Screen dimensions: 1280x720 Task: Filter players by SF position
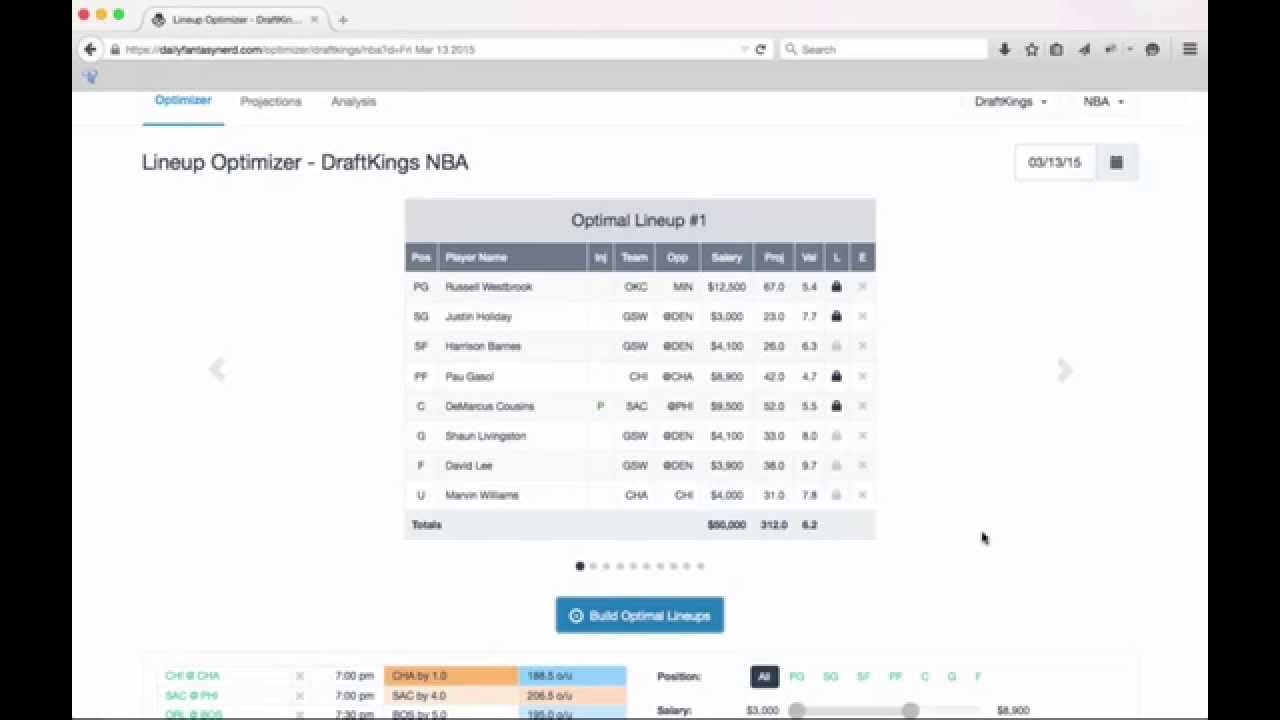(x=863, y=677)
